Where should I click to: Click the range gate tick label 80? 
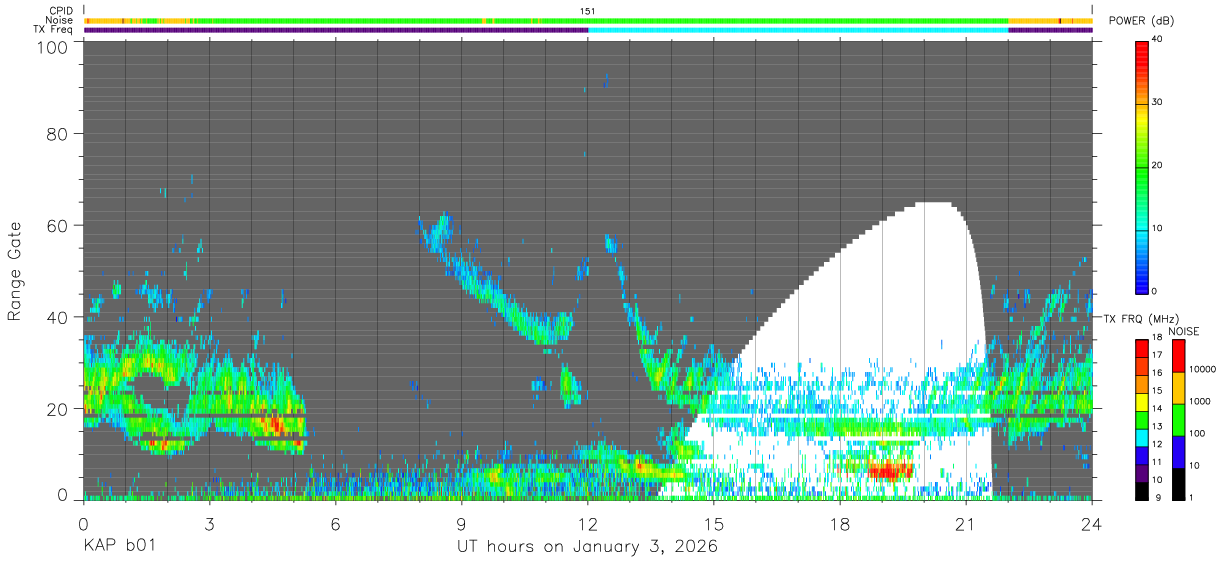(56, 133)
